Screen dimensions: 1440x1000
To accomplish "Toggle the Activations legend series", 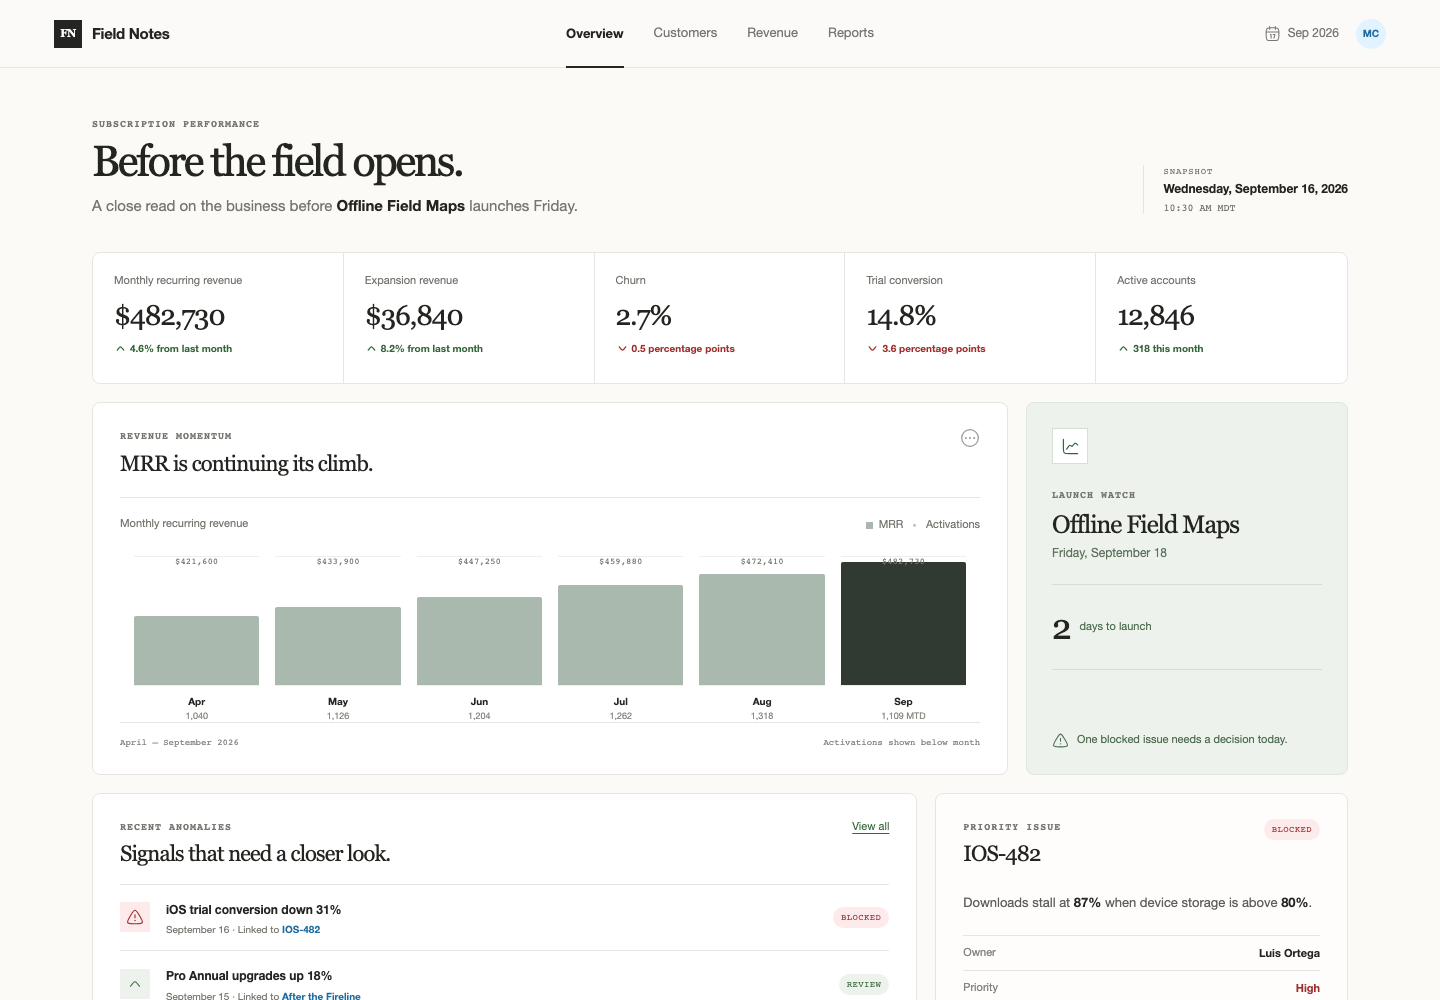I will pos(946,525).
